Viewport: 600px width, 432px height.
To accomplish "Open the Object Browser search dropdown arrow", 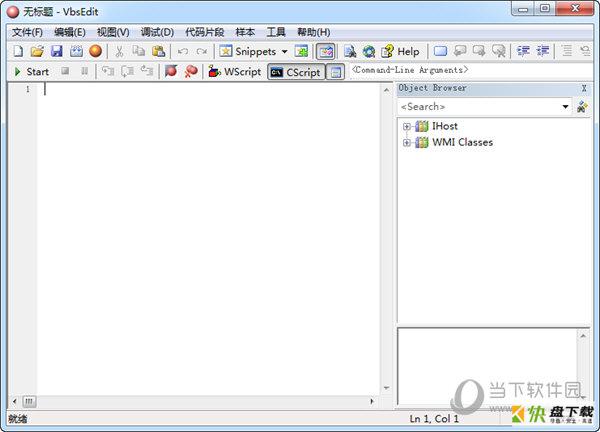I will [x=565, y=107].
